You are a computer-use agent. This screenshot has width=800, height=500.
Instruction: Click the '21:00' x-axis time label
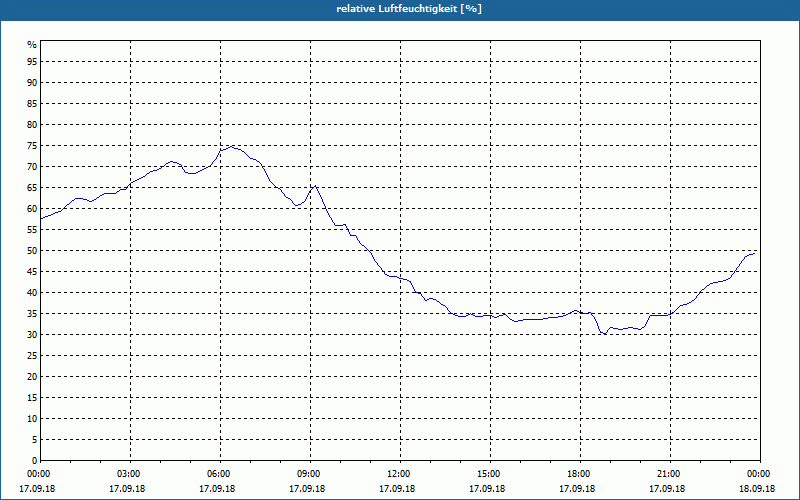668,474
